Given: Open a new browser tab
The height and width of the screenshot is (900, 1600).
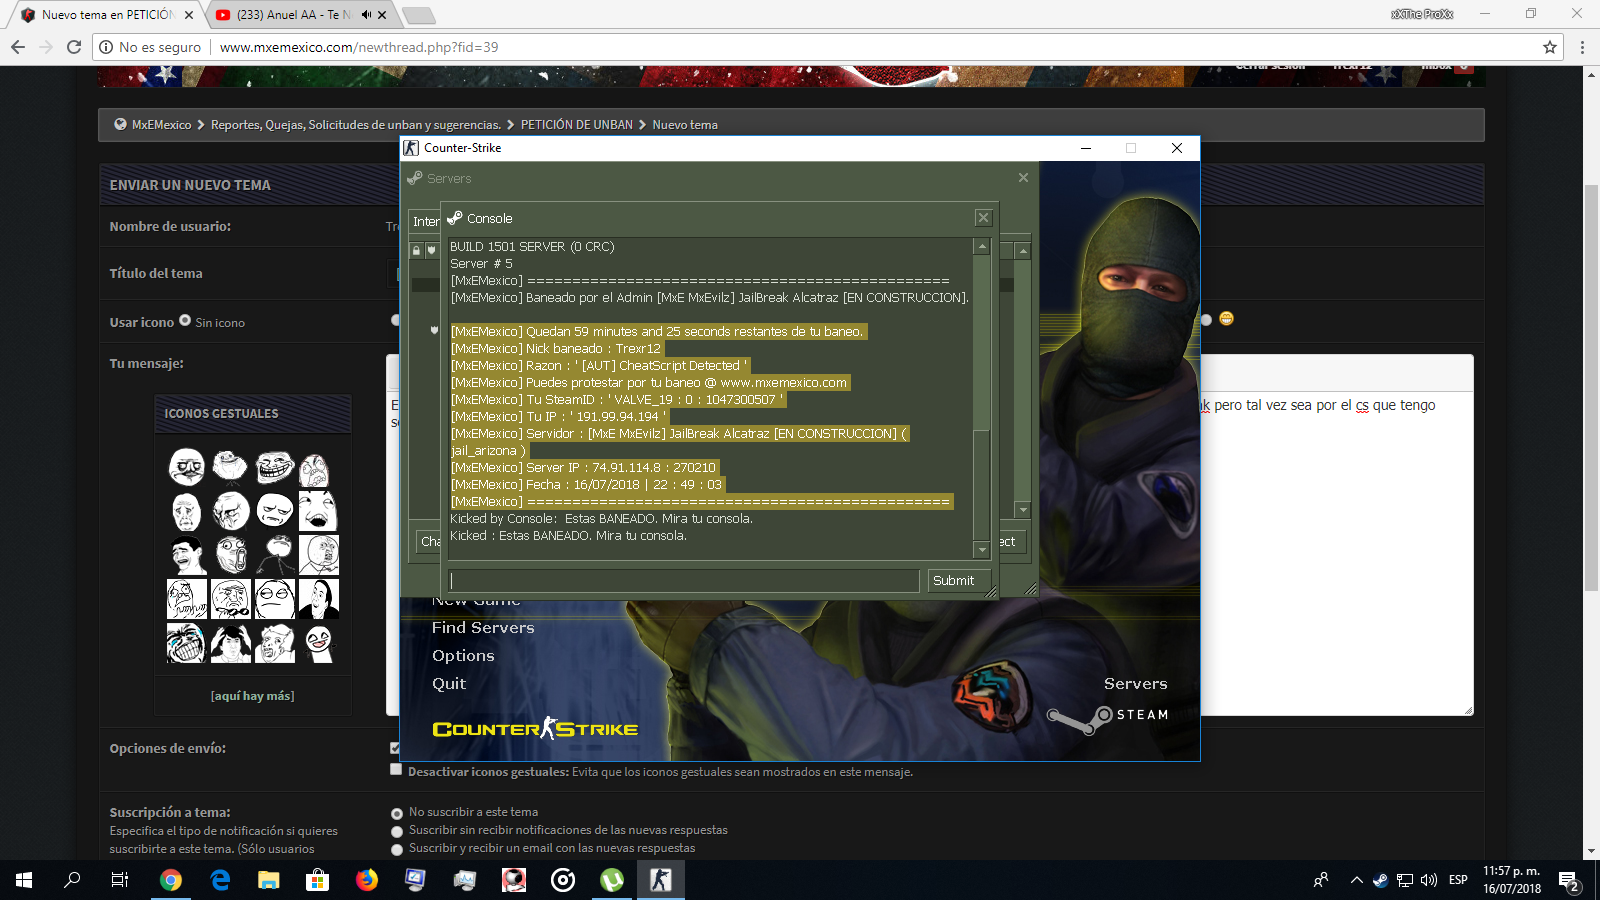Looking at the screenshot, I should 418,15.
